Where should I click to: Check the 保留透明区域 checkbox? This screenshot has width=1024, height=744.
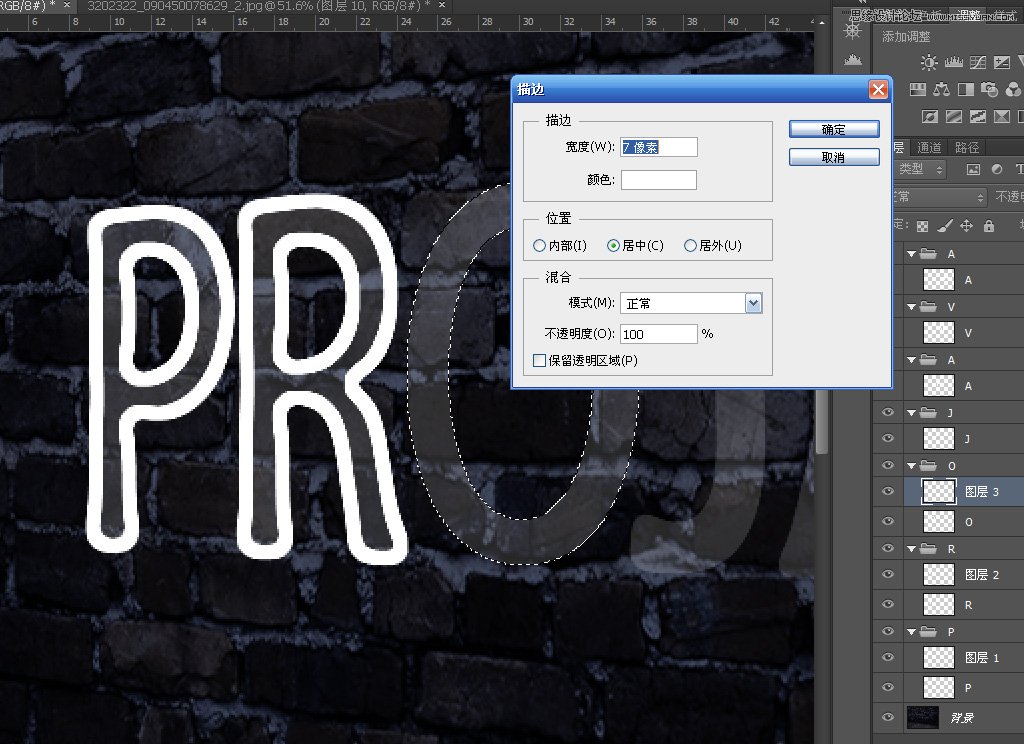point(539,360)
